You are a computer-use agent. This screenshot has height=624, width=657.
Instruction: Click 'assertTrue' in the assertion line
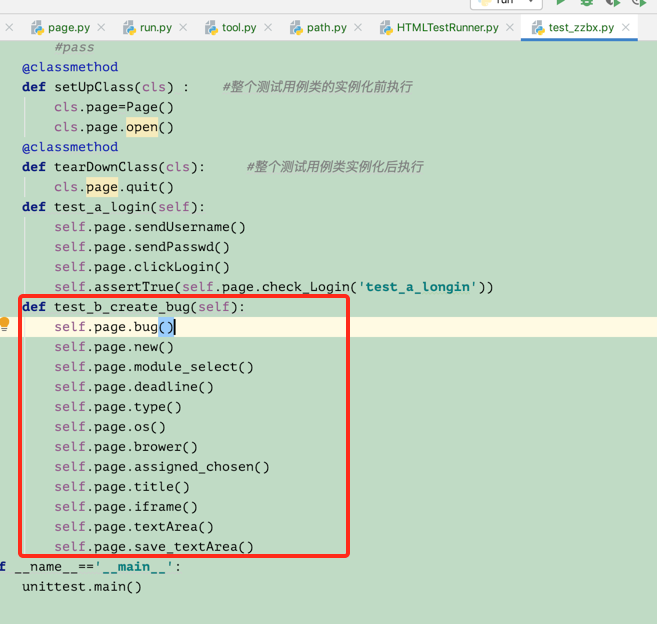pos(134,287)
